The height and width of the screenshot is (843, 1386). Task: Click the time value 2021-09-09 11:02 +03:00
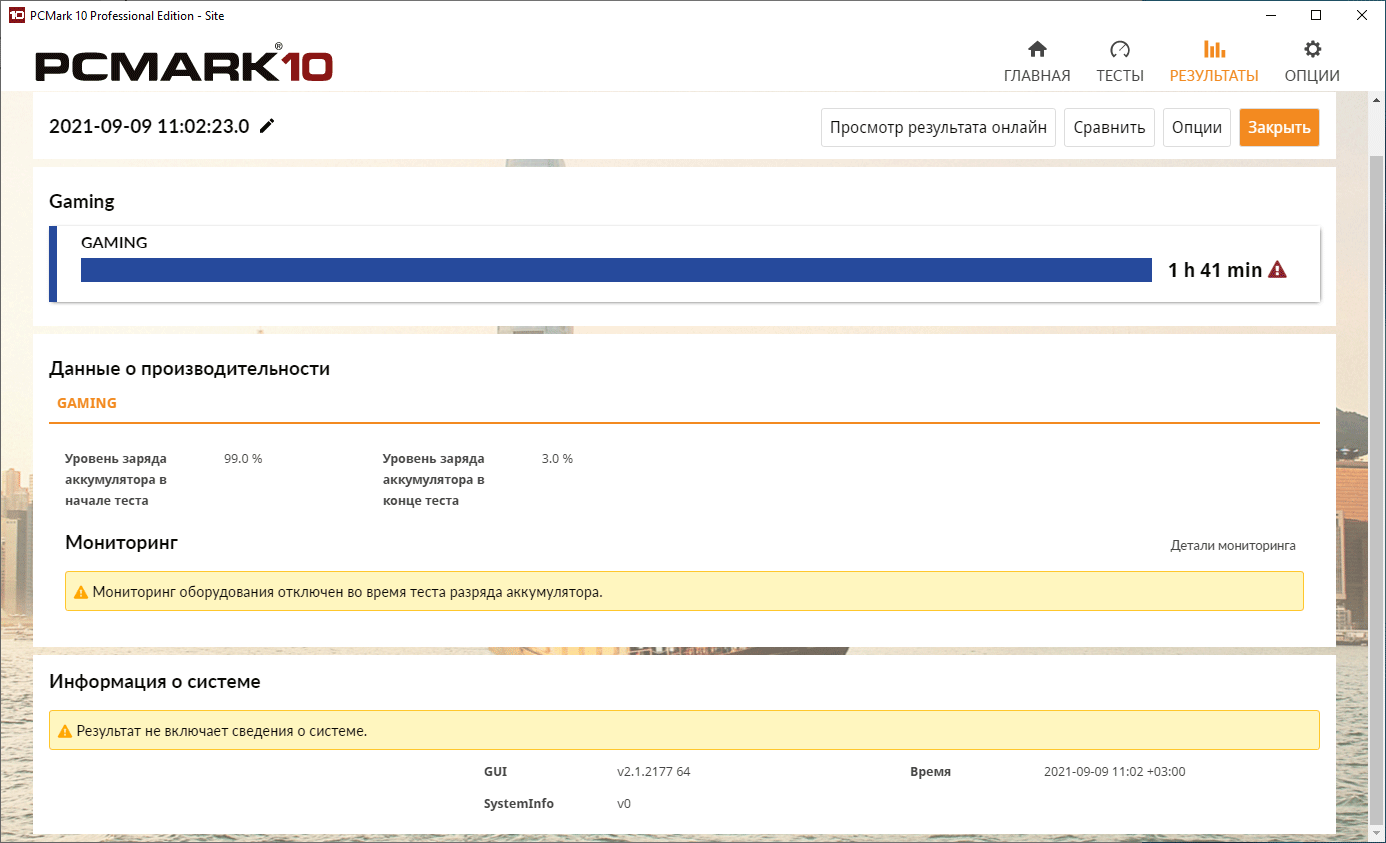pyautogui.click(x=1115, y=772)
